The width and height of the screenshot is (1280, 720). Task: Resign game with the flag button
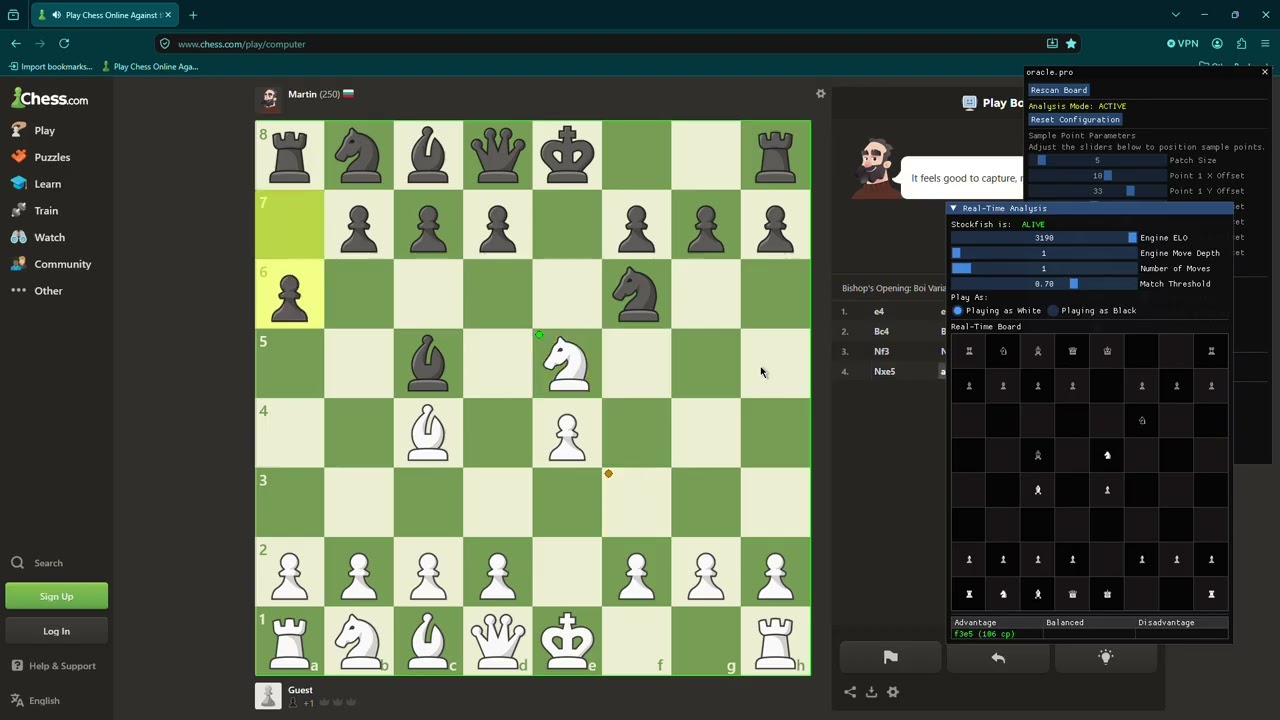pyautogui.click(x=890, y=657)
